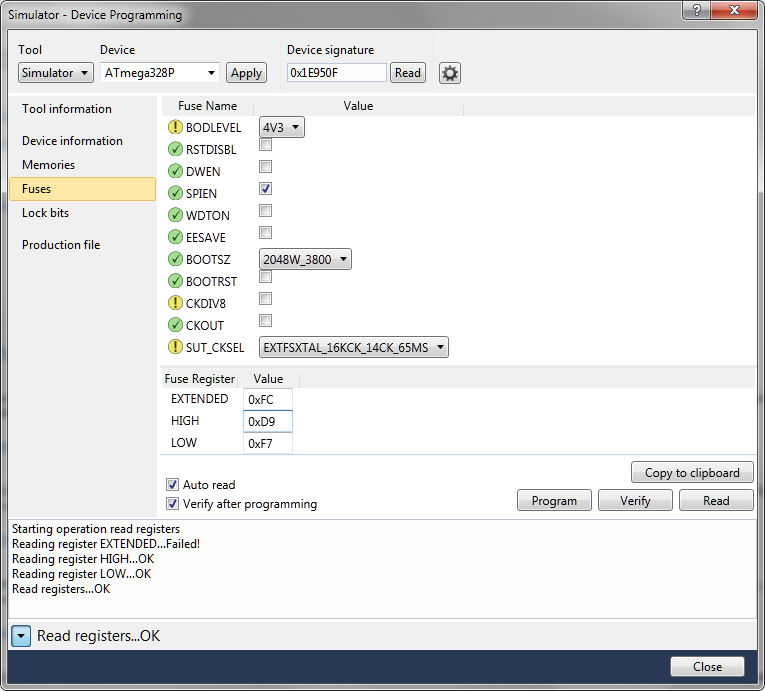Viewport: 765px width, 691px height.
Task: Click the Close button at bottom
Action: 707,667
